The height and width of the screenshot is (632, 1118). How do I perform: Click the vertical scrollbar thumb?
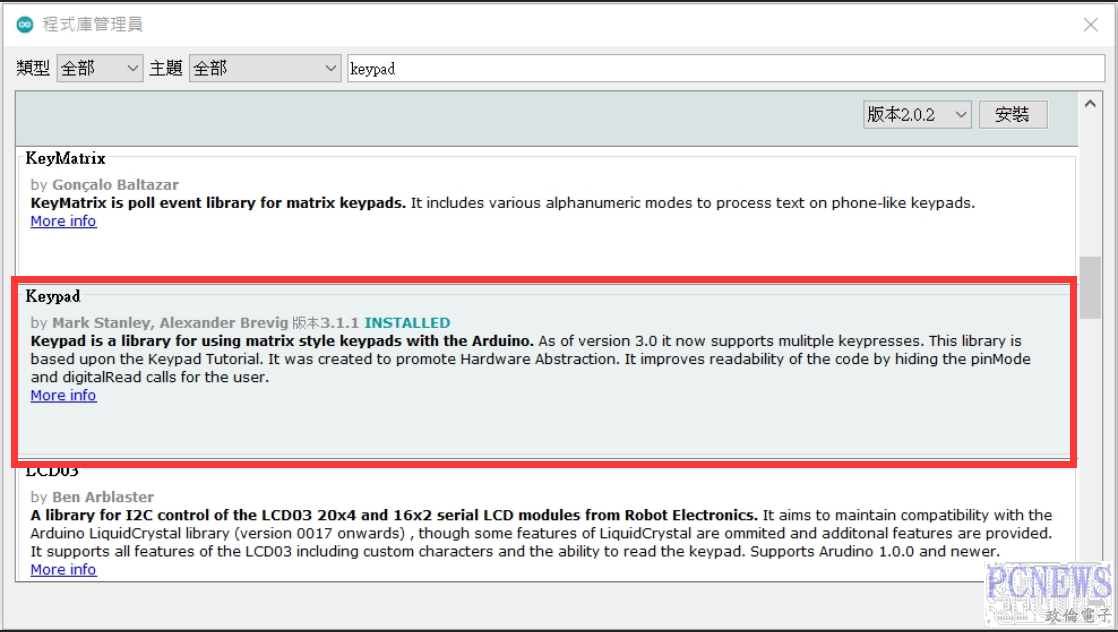(1089, 287)
